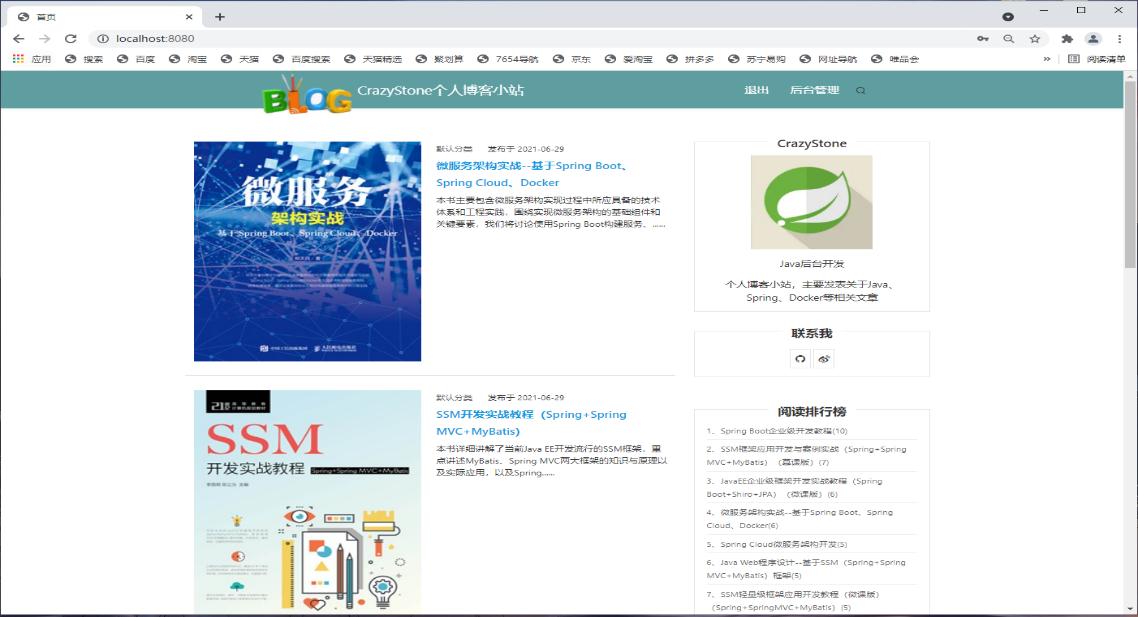Click the browser zoom magnifier icon
This screenshot has height=617, width=1138.
[1008, 39]
